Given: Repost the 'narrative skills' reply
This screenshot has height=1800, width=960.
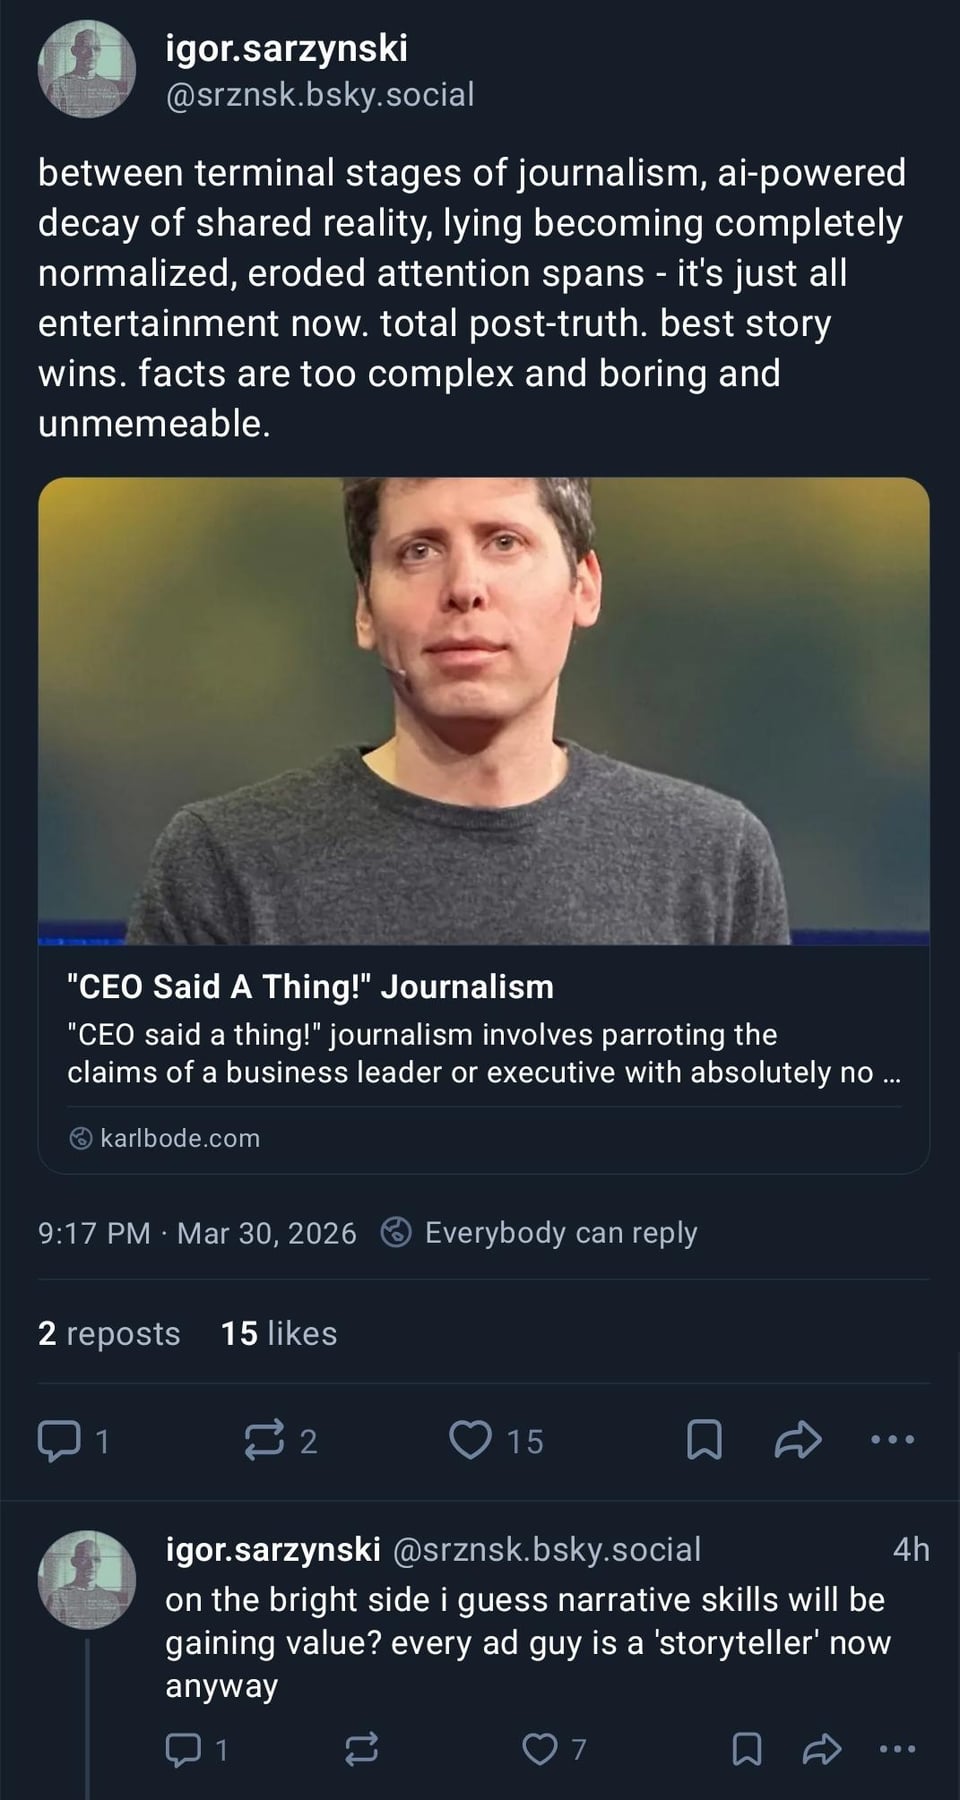Looking at the screenshot, I should pyautogui.click(x=361, y=1749).
